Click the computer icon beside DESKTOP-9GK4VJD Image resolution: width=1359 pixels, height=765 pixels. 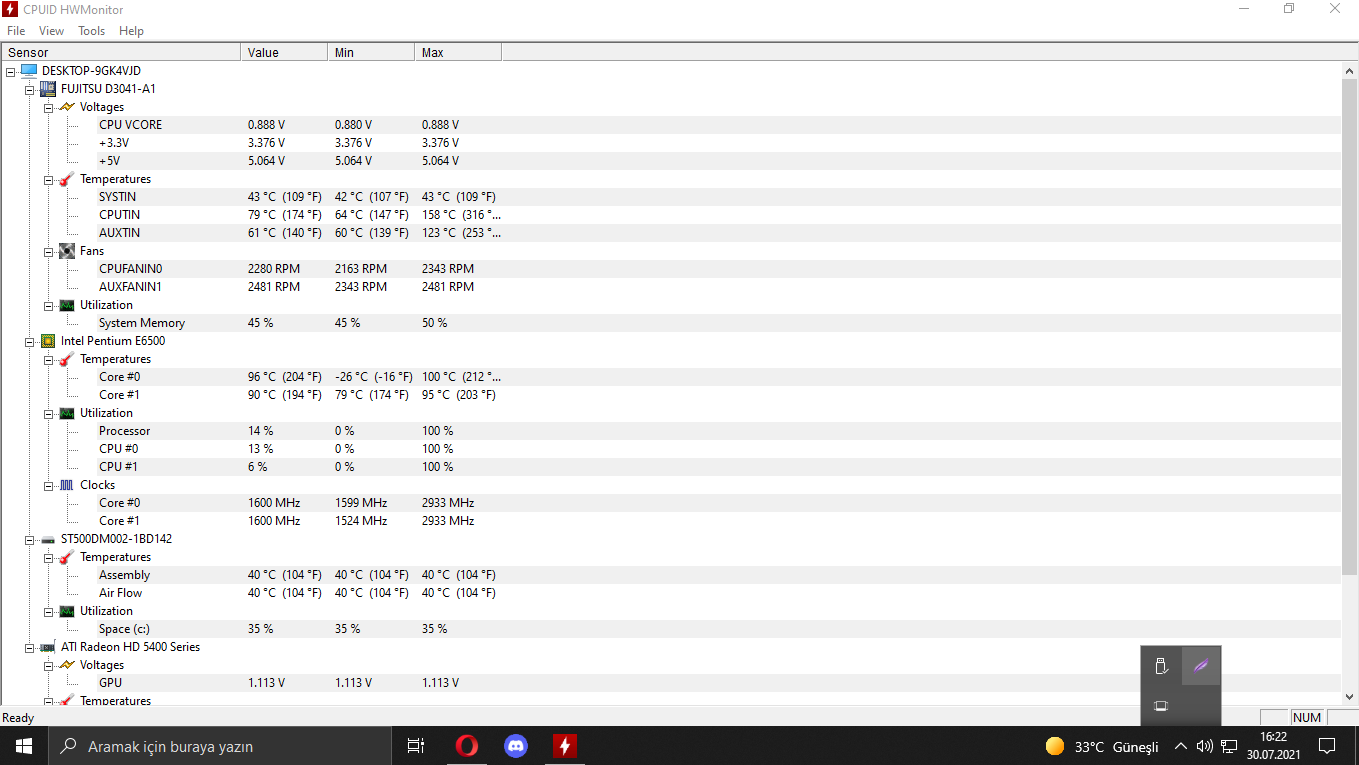click(28, 71)
